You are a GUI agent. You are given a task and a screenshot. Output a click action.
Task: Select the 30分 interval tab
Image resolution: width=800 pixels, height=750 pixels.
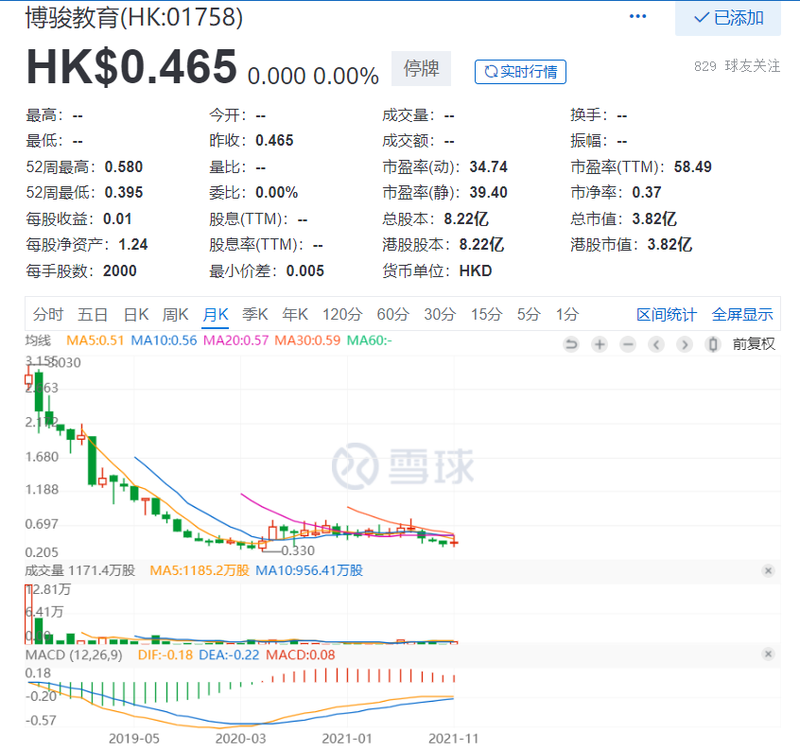pos(440,314)
